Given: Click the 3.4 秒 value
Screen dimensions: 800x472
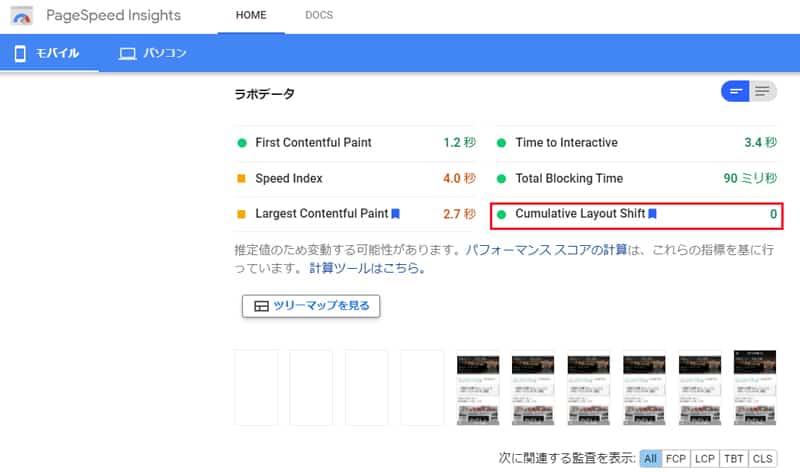Looking at the screenshot, I should tap(761, 143).
